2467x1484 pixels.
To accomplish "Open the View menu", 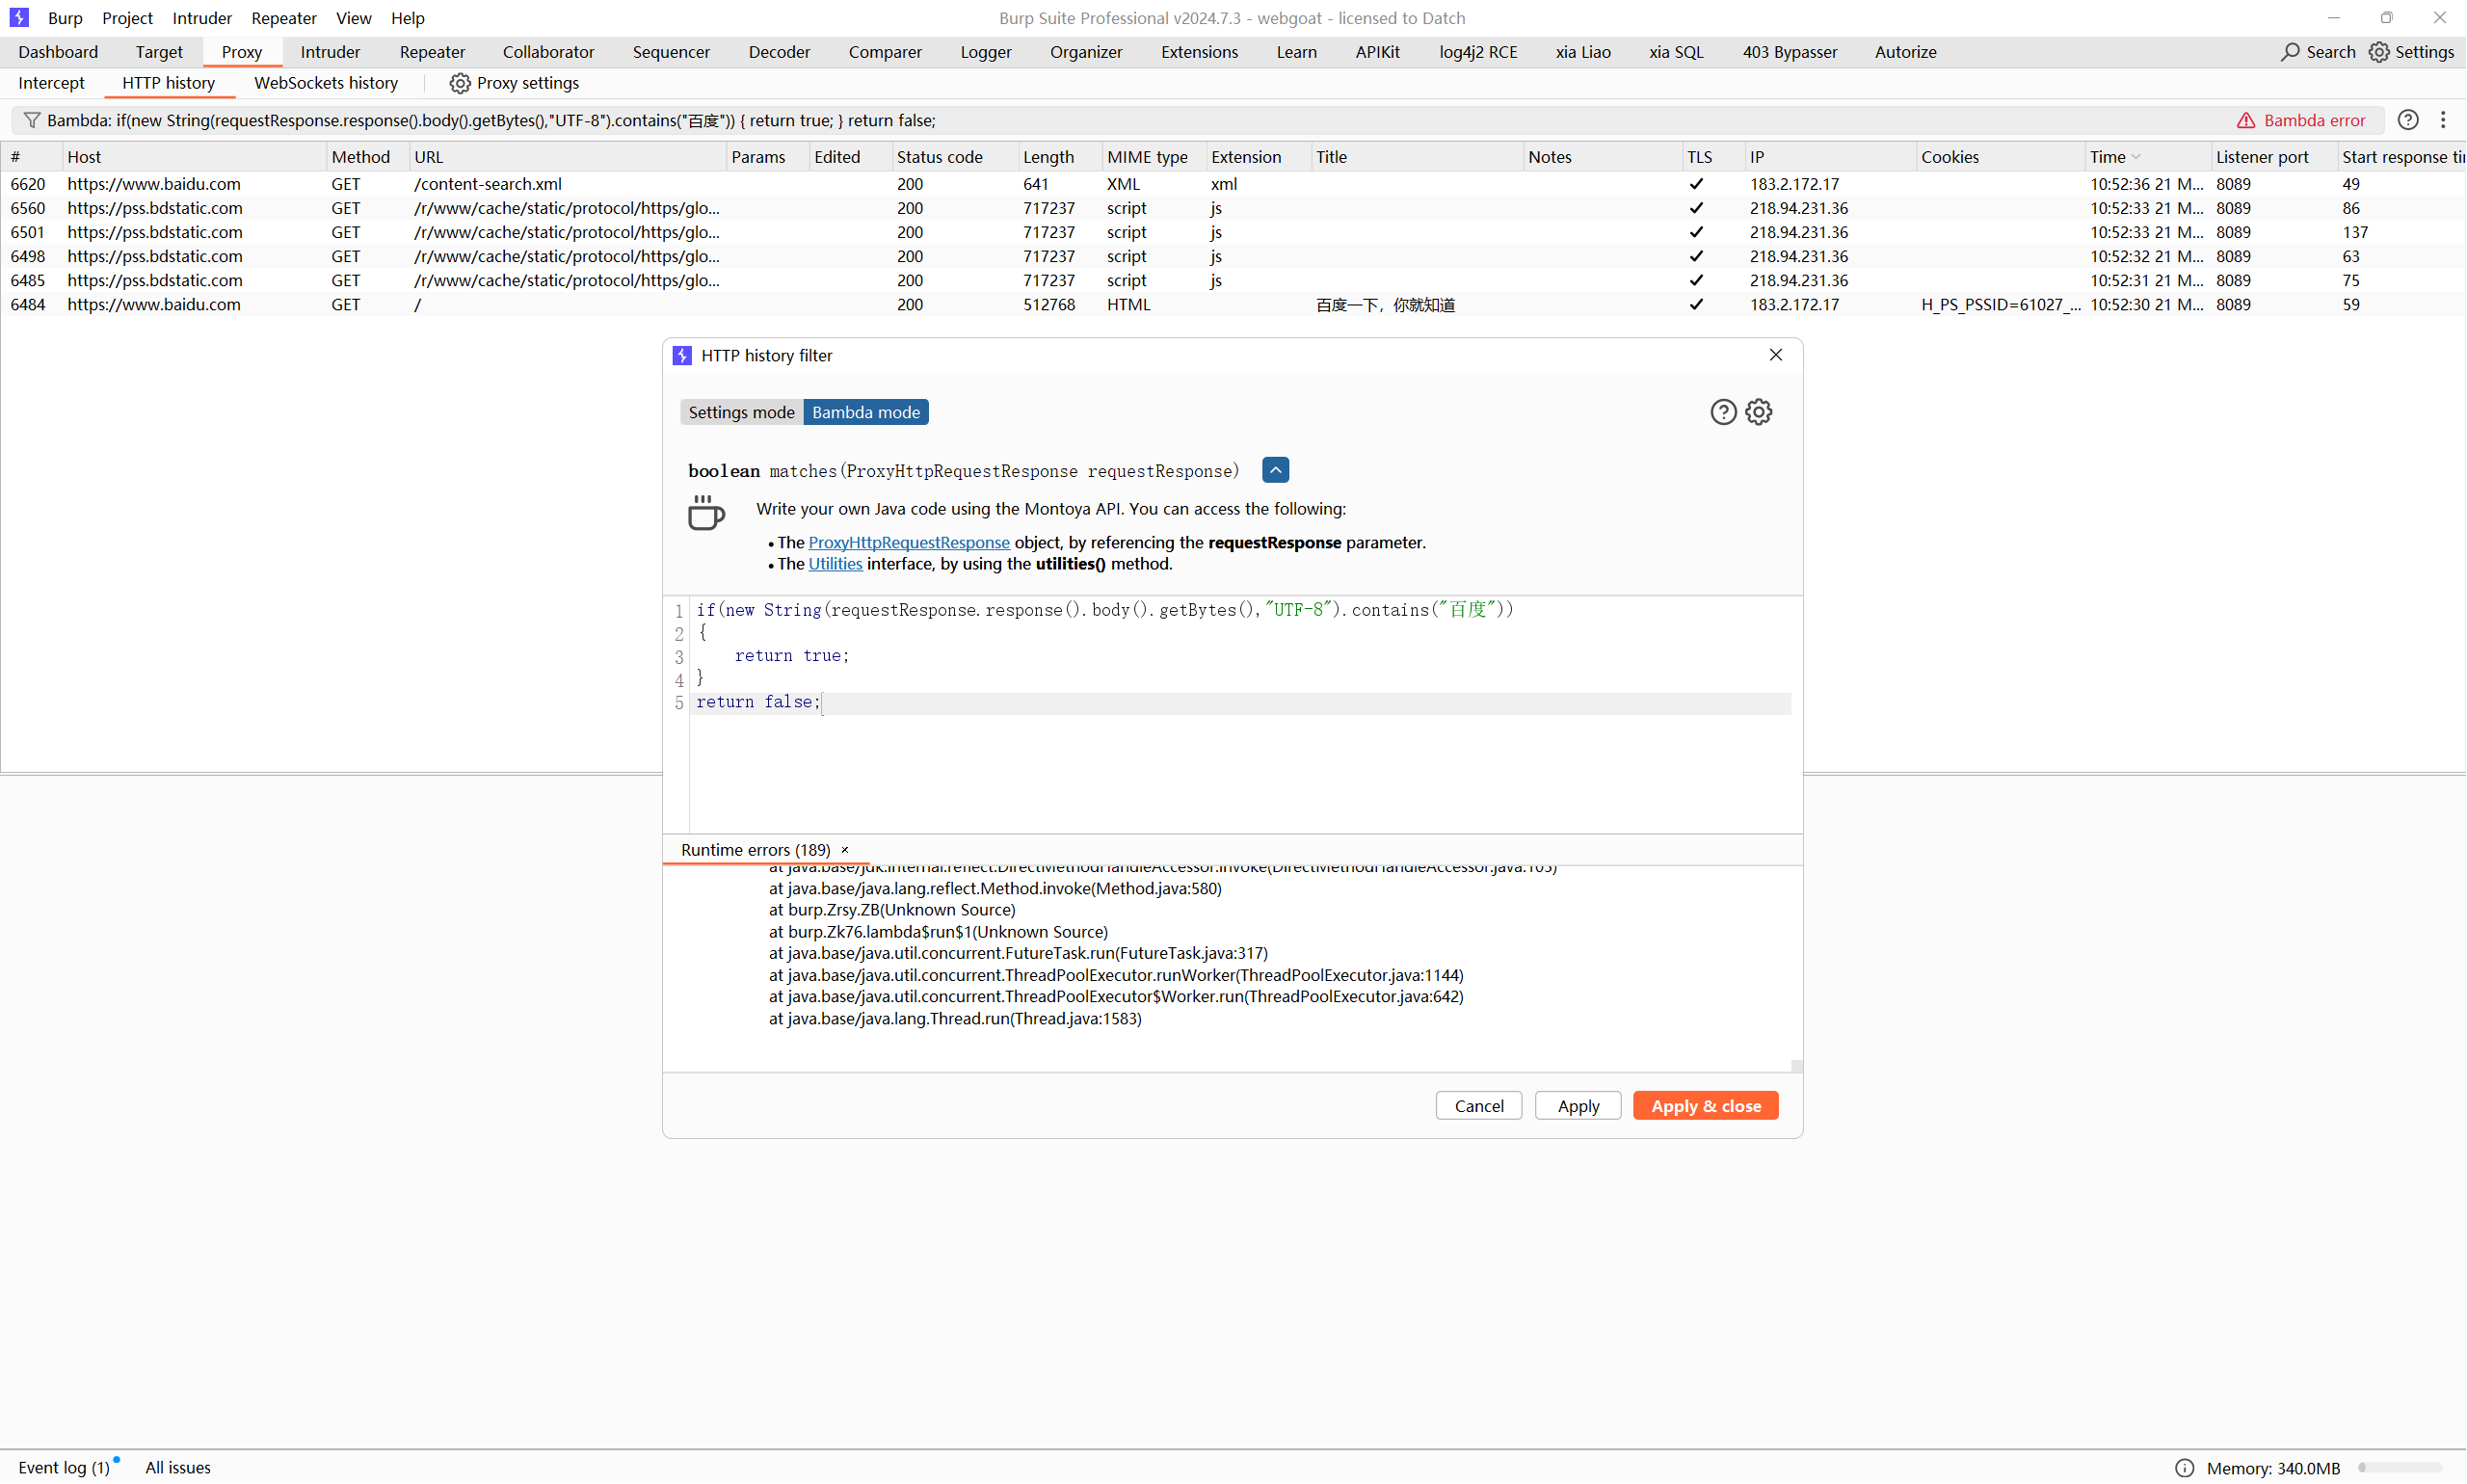I will pyautogui.click(x=354, y=17).
